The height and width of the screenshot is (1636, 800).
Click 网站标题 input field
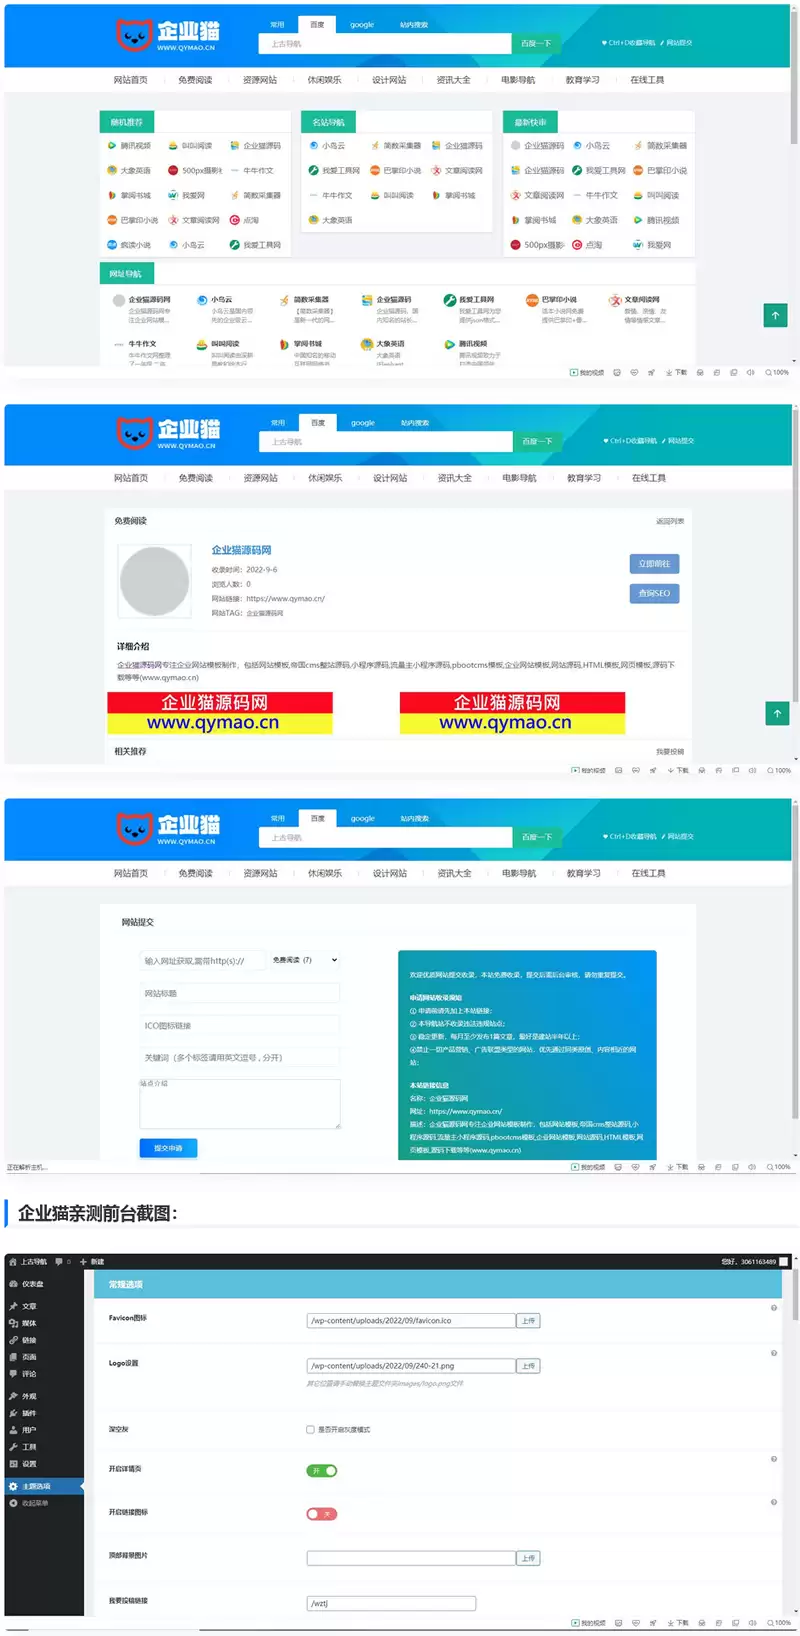coord(240,994)
